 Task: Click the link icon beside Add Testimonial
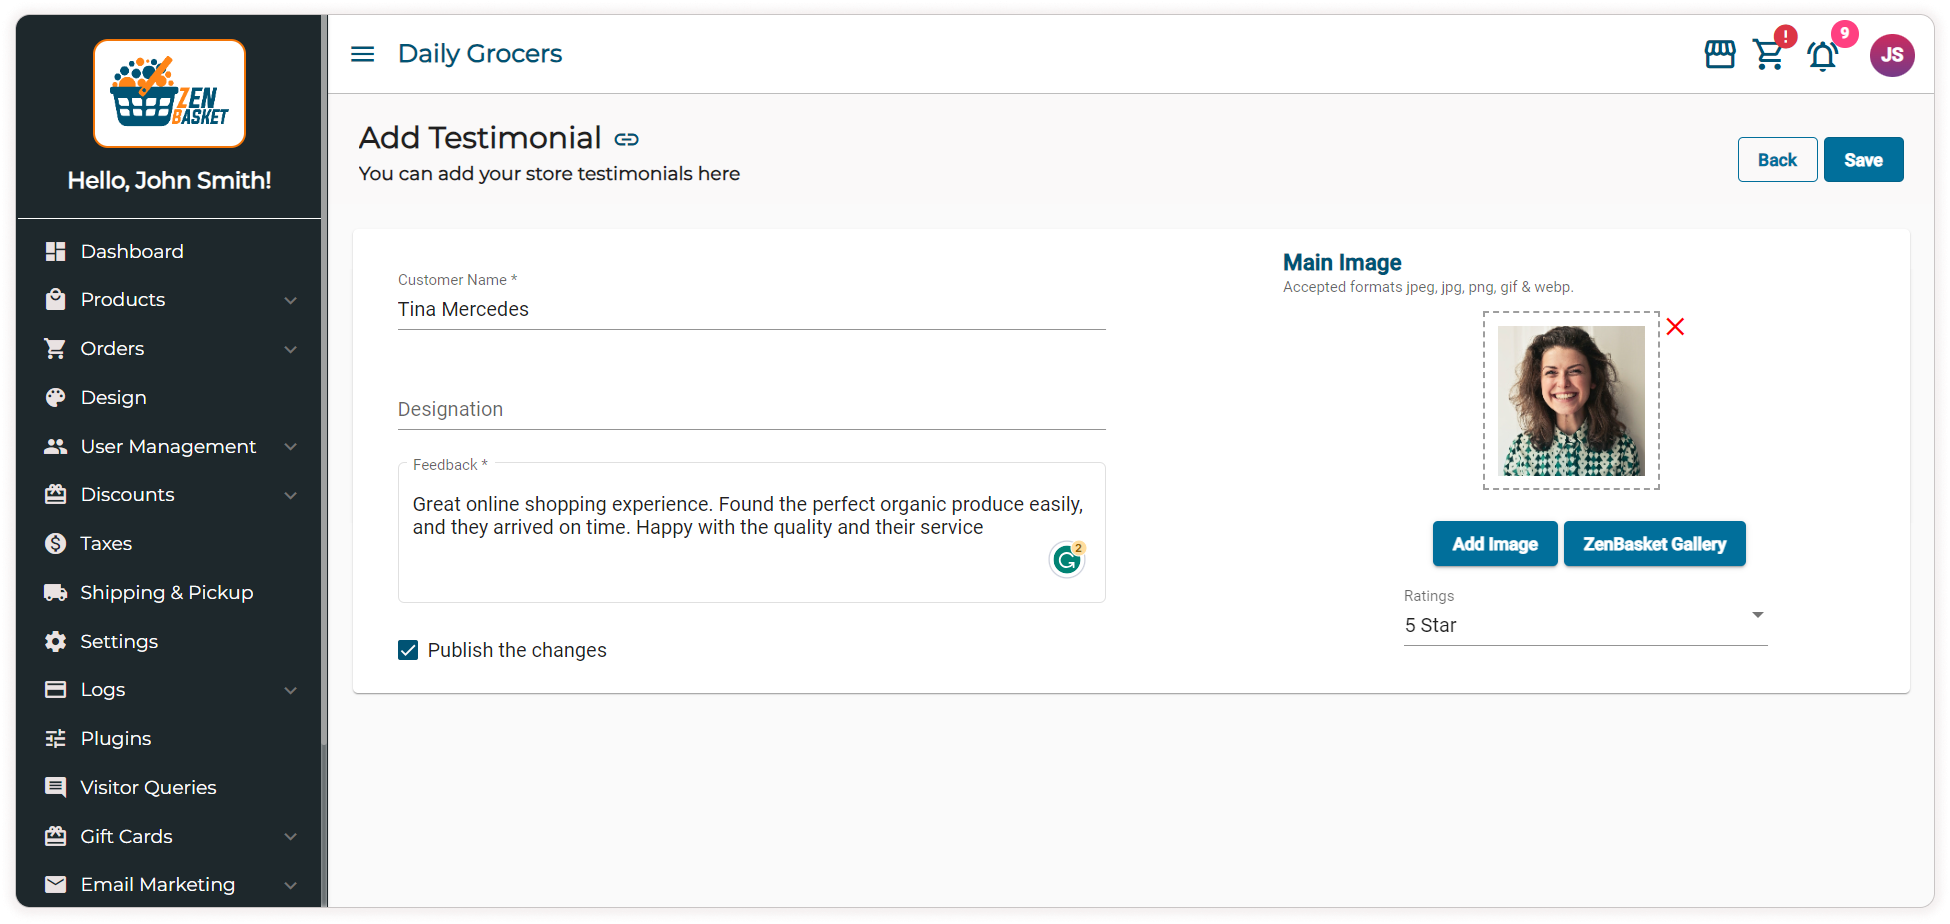pos(627,139)
